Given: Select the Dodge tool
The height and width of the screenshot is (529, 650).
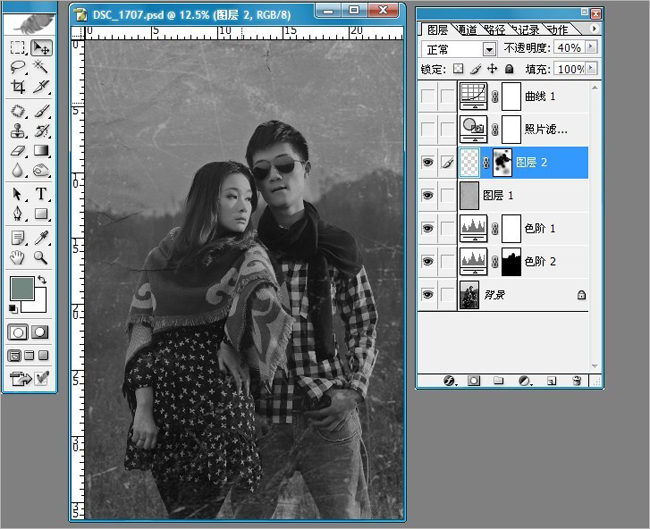Looking at the screenshot, I should point(41,170).
